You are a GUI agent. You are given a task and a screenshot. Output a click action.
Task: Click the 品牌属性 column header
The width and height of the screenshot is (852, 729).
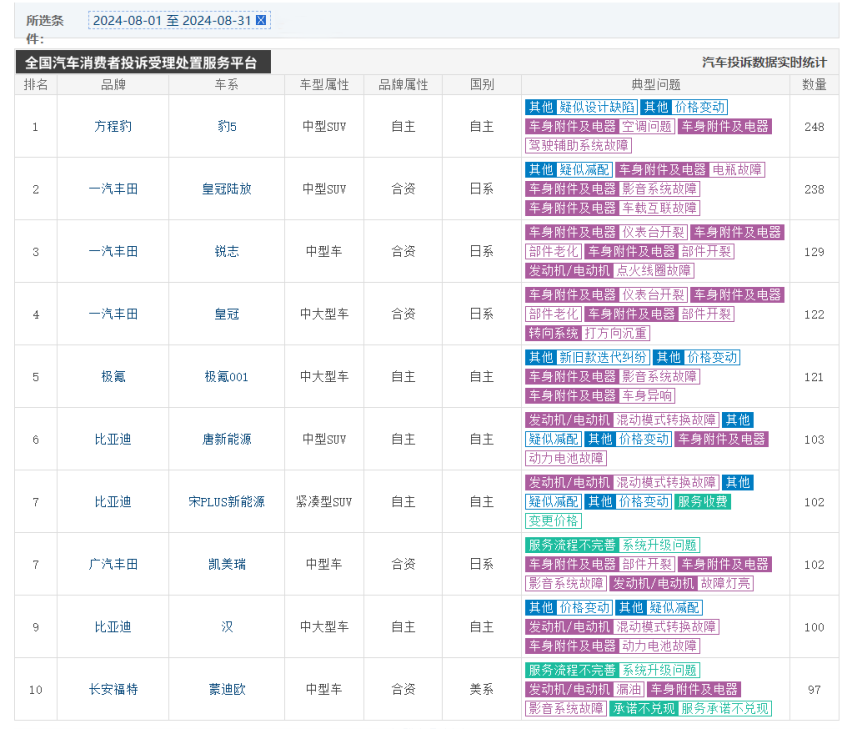click(x=403, y=84)
